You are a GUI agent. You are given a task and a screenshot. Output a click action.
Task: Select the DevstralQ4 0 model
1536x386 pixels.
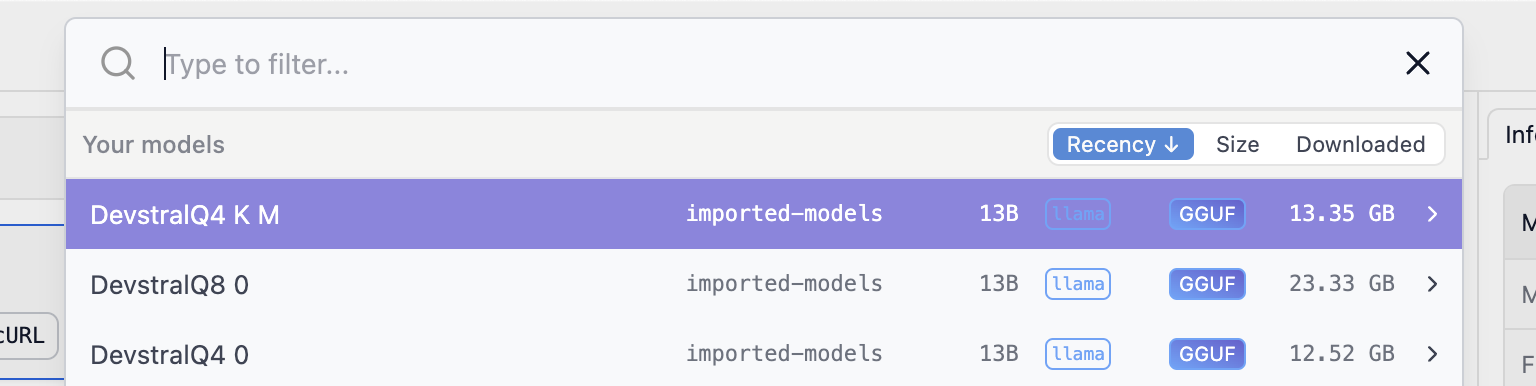(764, 353)
